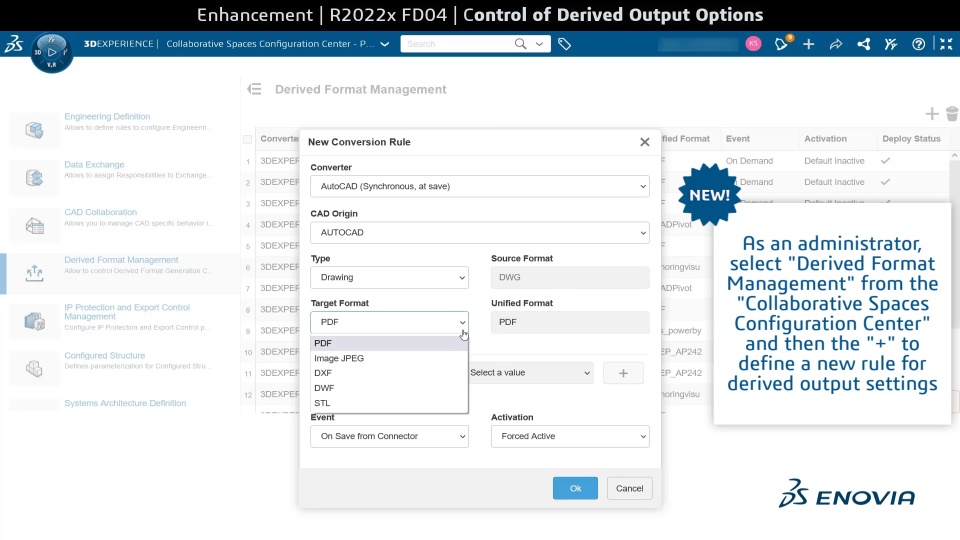Click the Cancel button

tap(629, 488)
